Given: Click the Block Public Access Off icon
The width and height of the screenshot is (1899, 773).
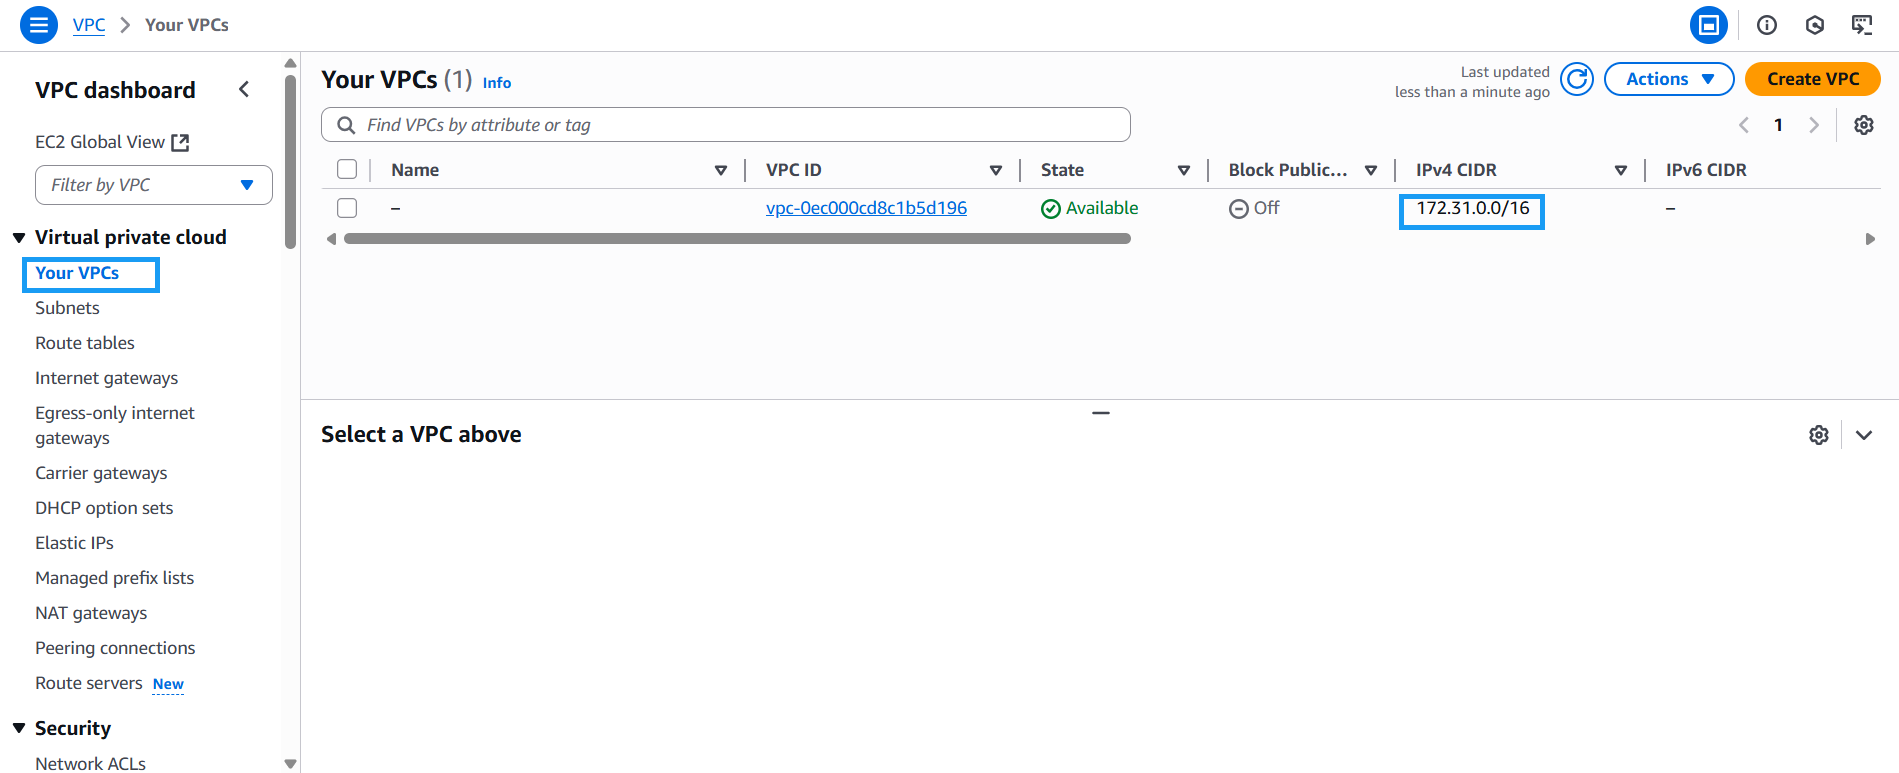Looking at the screenshot, I should (x=1239, y=209).
